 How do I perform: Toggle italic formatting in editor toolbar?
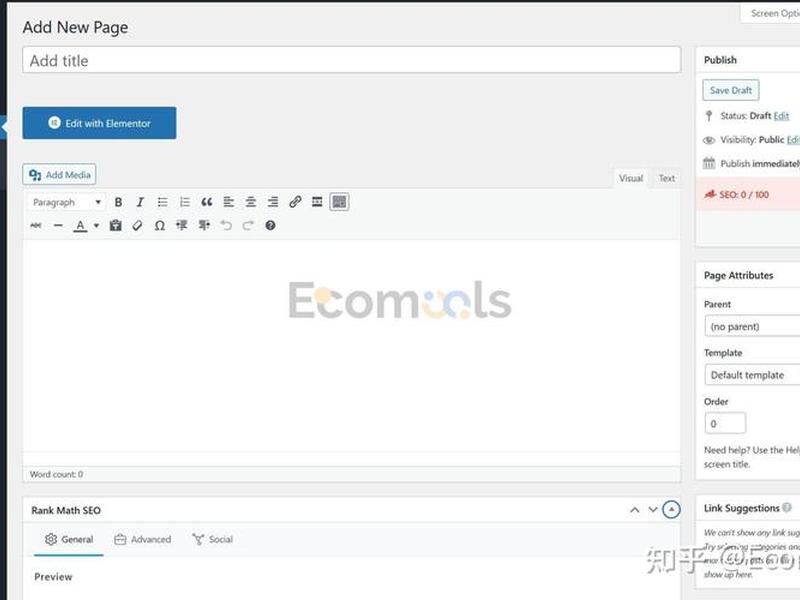coord(140,202)
